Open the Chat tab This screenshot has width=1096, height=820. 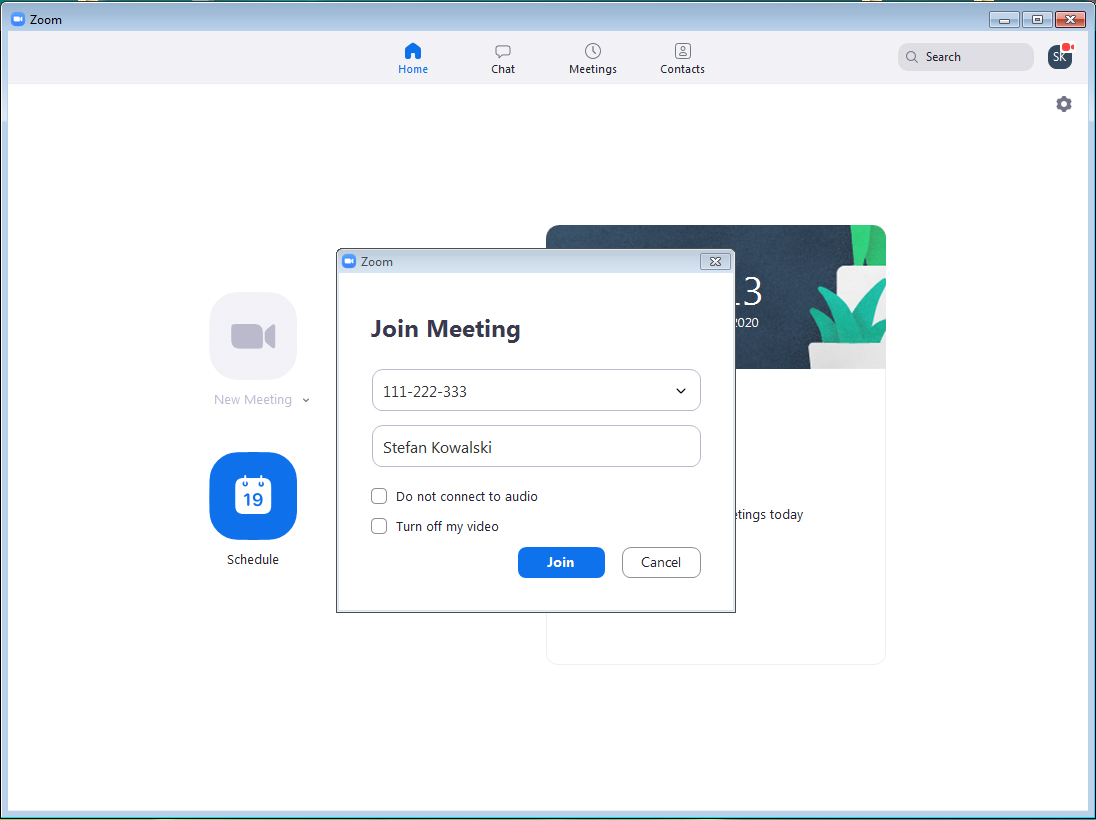pyautogui.click(x=503, y=59)
